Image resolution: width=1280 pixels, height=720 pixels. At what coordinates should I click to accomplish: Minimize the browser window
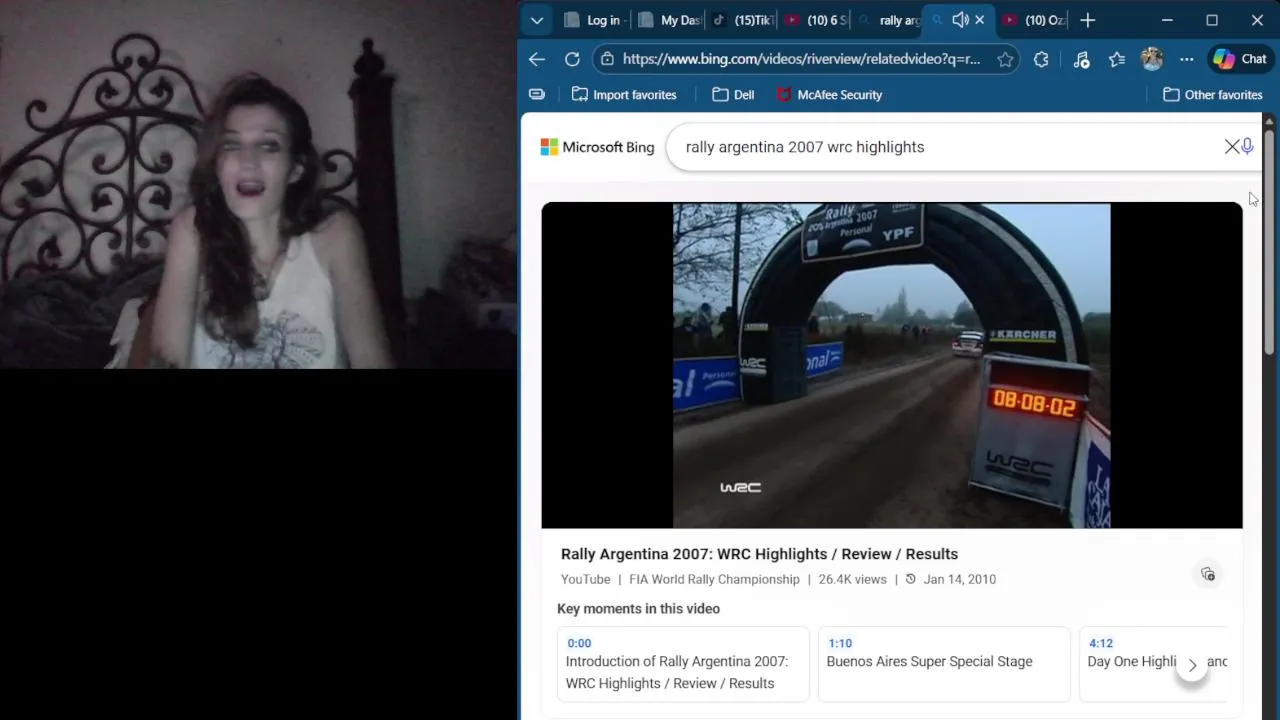1166,20
